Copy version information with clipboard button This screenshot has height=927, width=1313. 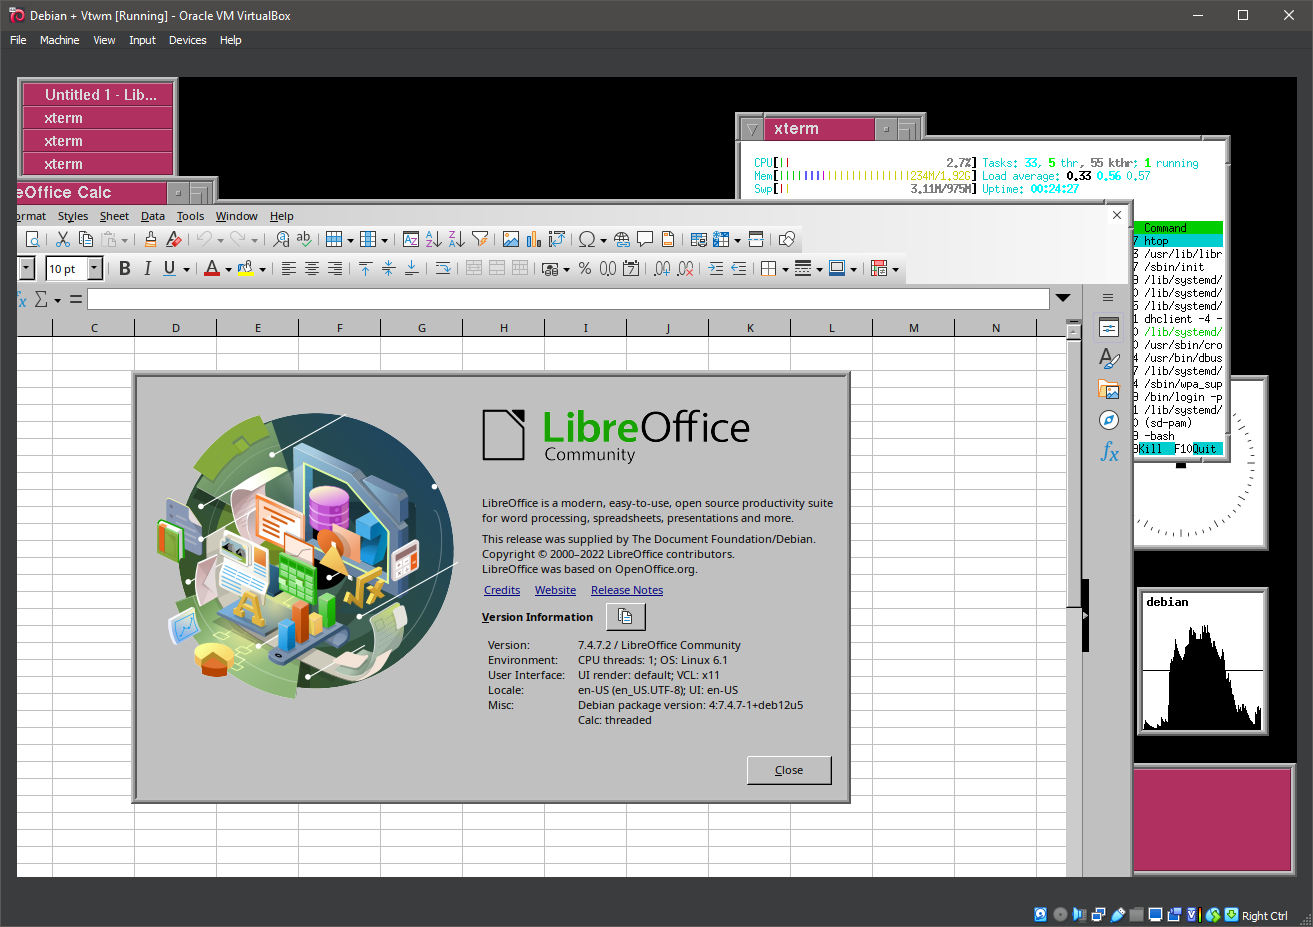coord(625,617)
